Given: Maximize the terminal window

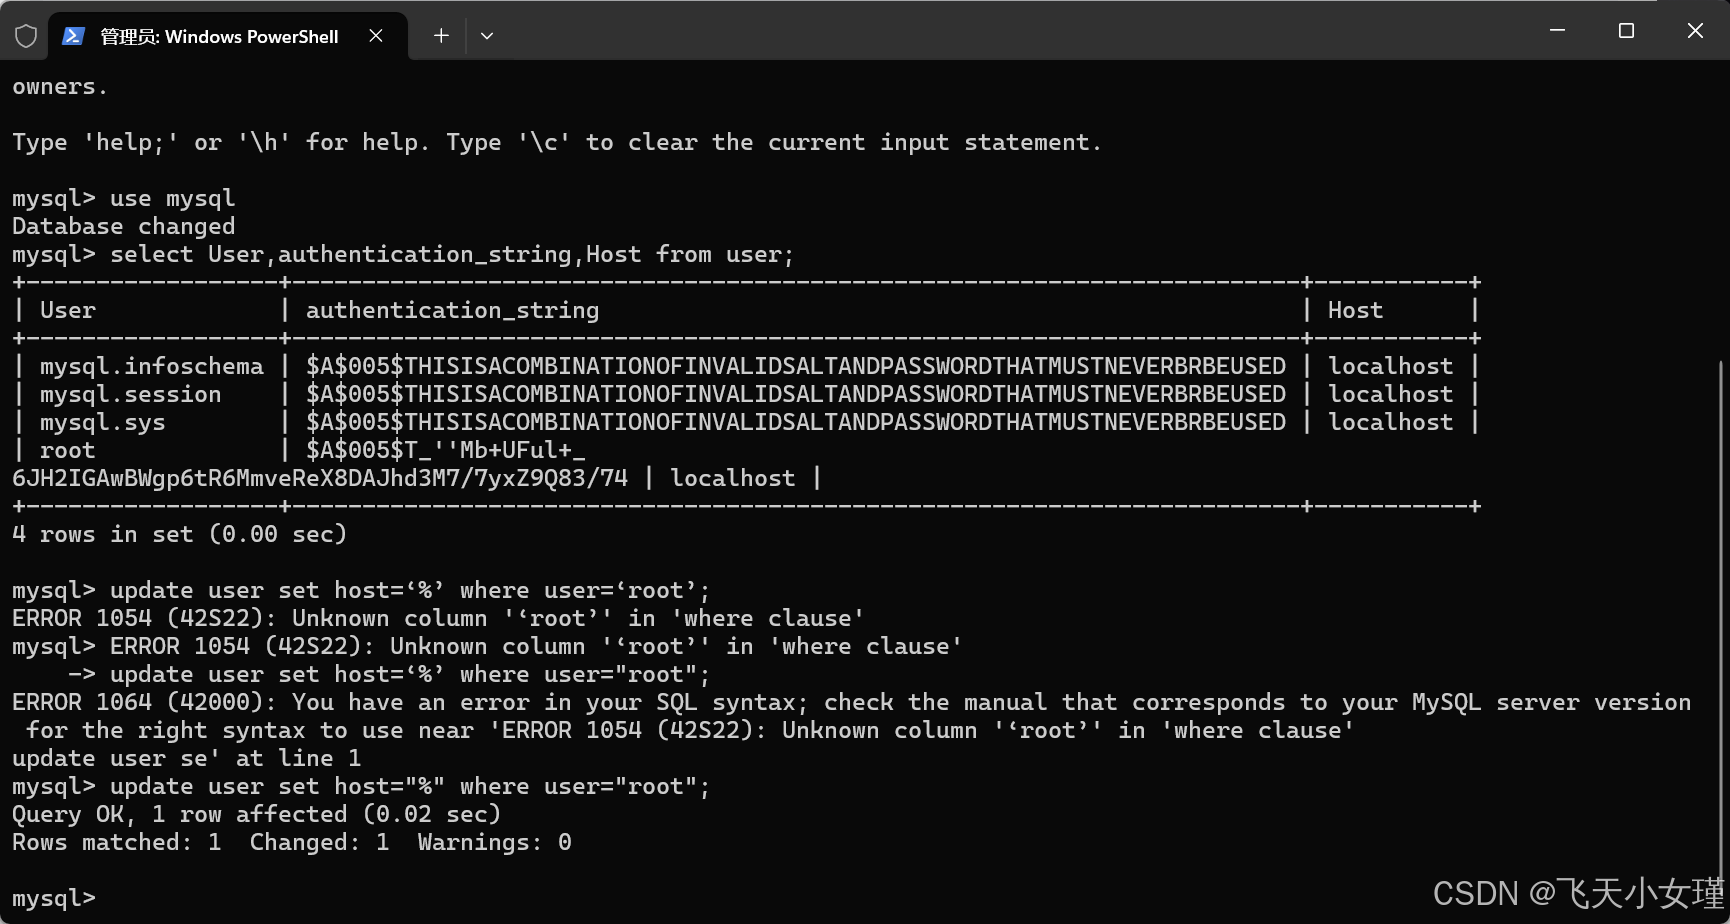Looking at the screenshot, I should (x=1626, y=31).
